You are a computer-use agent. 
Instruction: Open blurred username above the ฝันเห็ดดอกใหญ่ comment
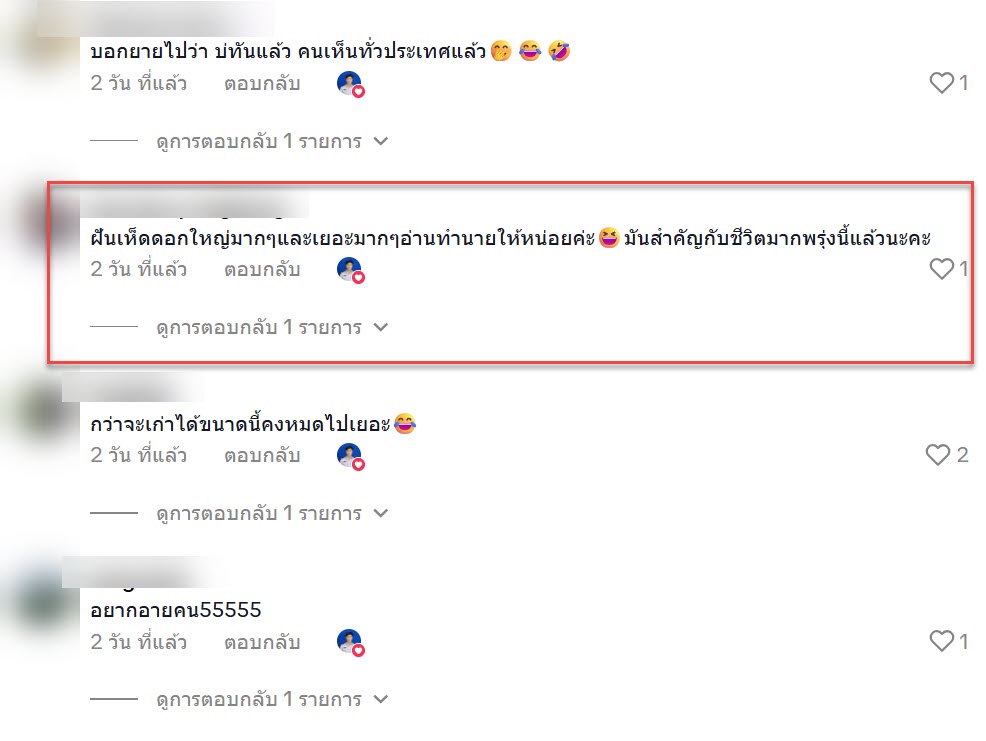[x=195, y=206]
